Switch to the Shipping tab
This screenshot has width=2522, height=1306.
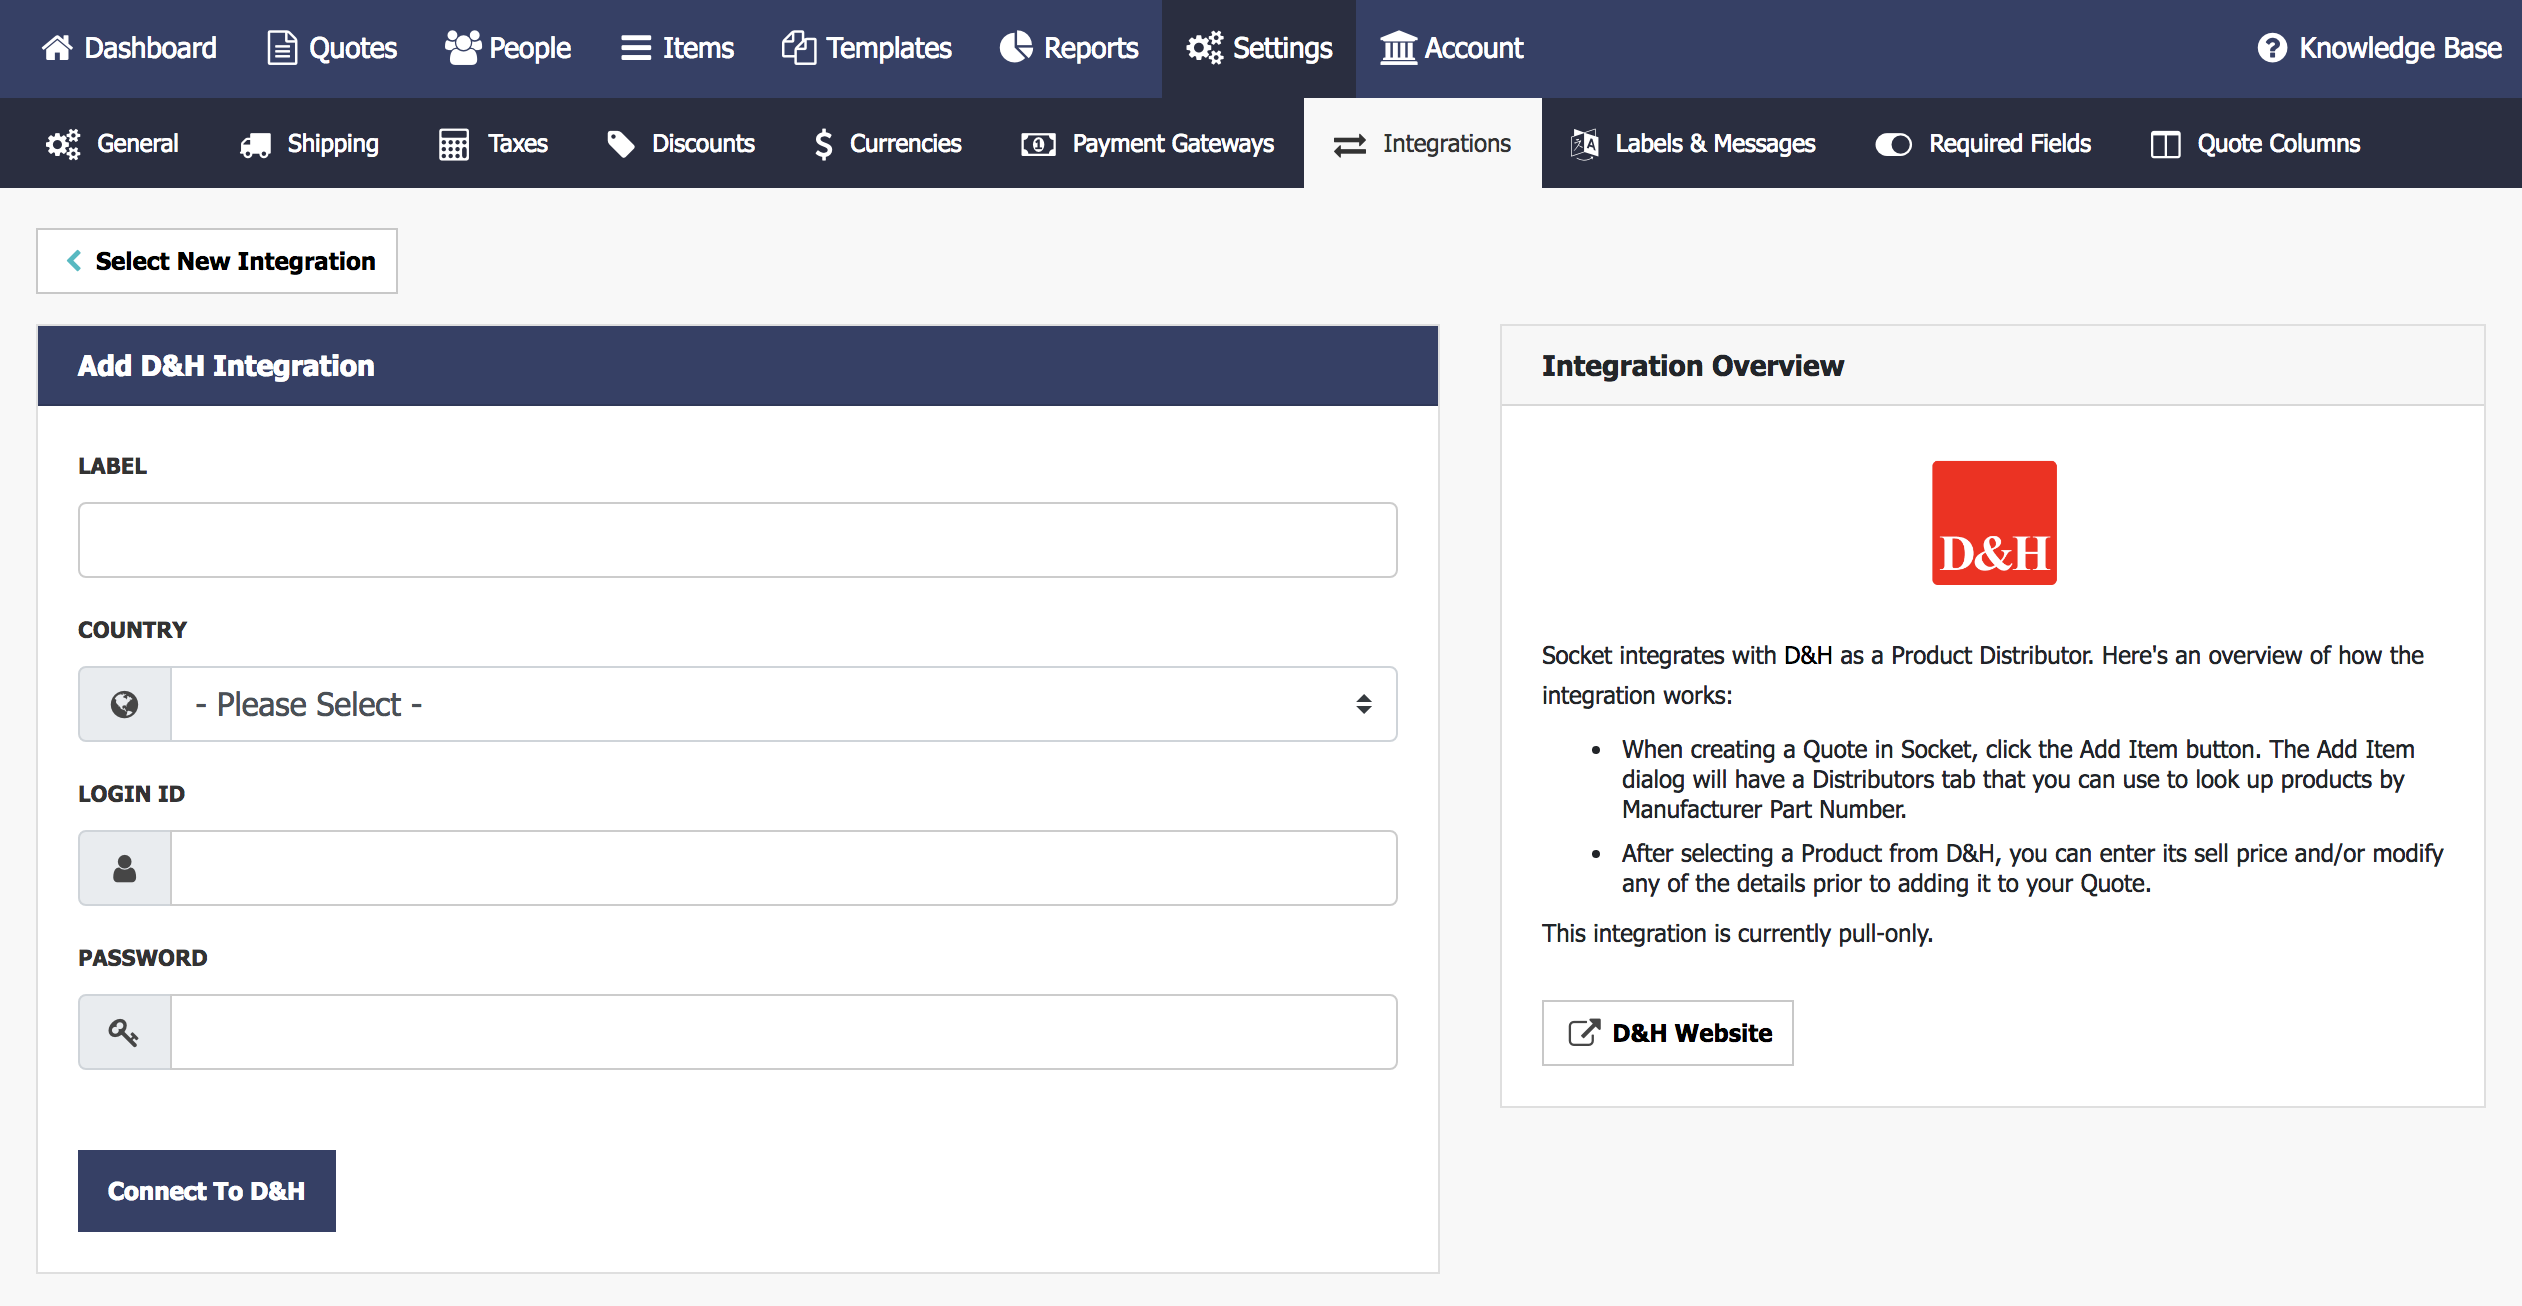pyautogui.click(x=310, y=144)
